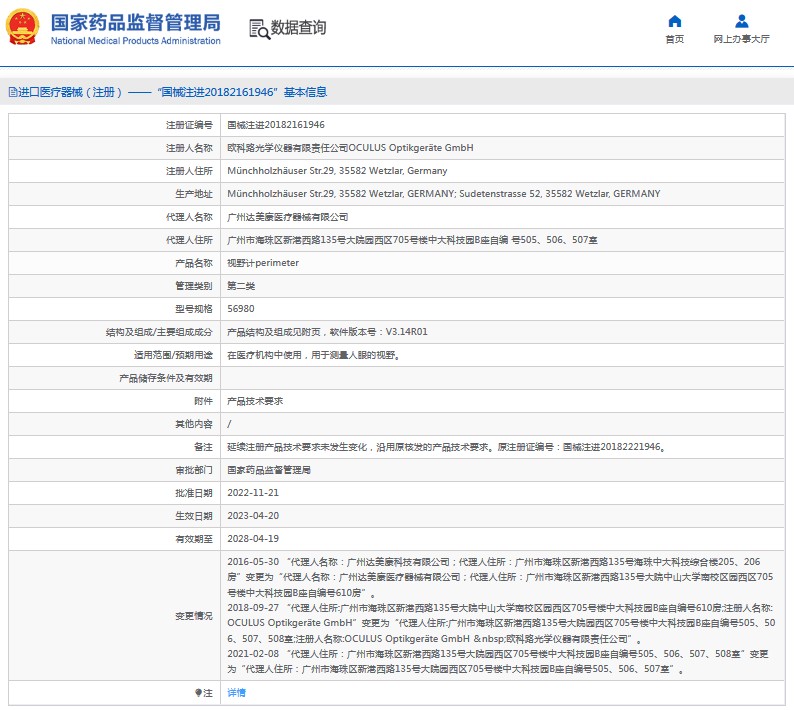794x710 pixels.
Task: Select effective date 2023-04-20
Action: click(x=253, y=516)
